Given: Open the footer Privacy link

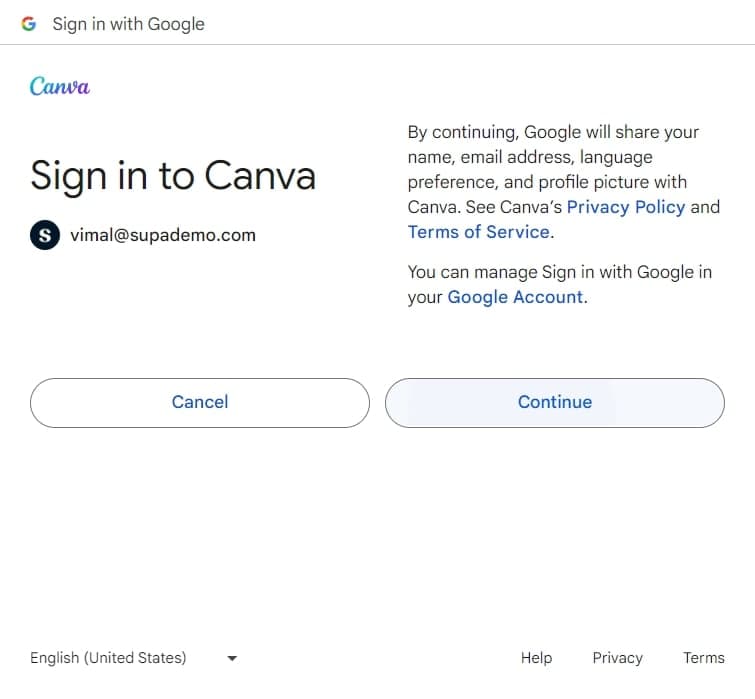Looking at the screenshot, I should tap(617, 658).
